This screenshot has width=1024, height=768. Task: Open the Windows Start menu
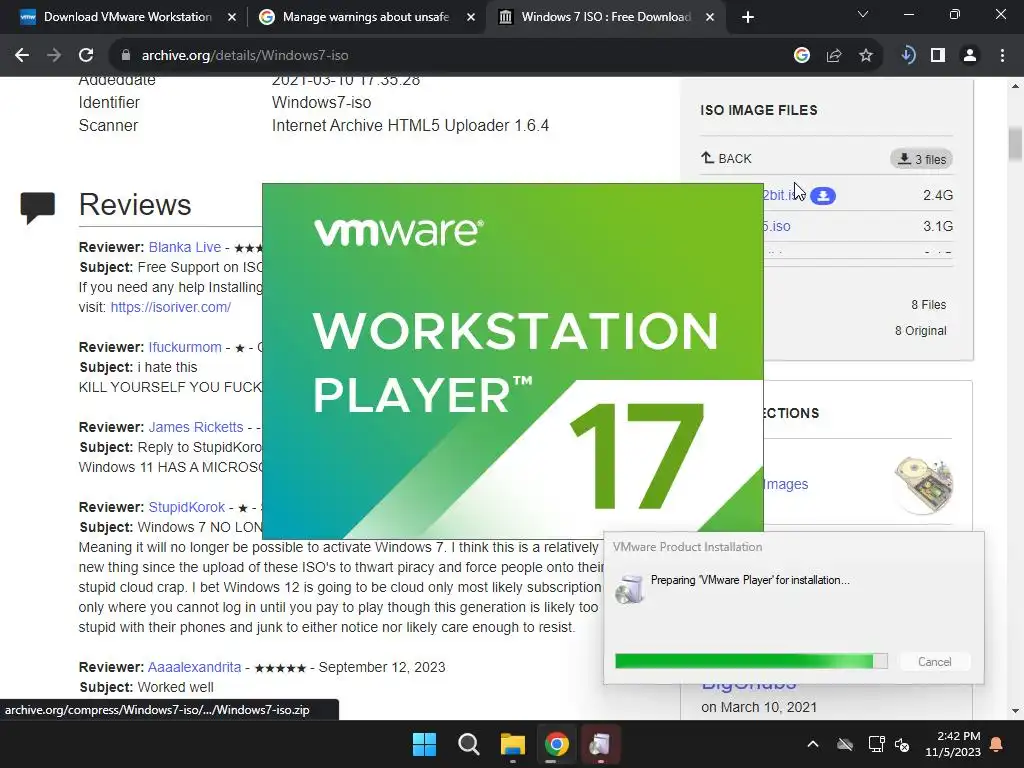pos(424,744)
